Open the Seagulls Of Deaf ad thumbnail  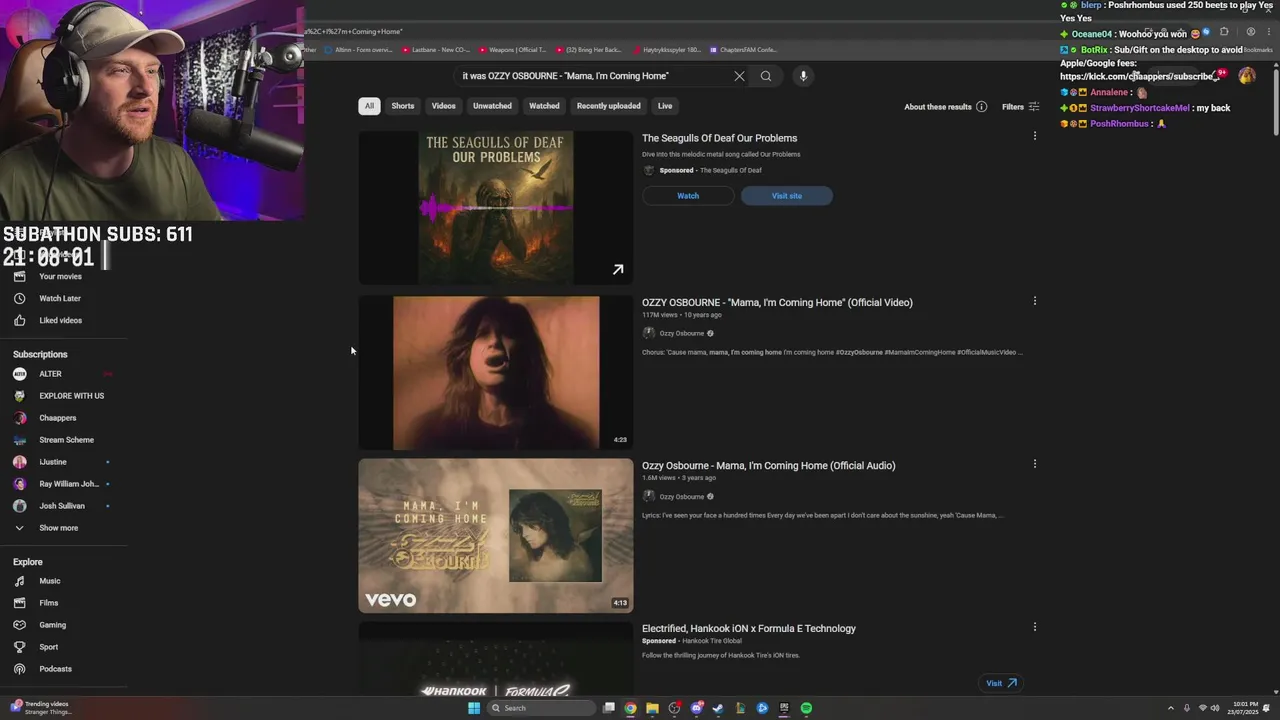pos(496,207)
